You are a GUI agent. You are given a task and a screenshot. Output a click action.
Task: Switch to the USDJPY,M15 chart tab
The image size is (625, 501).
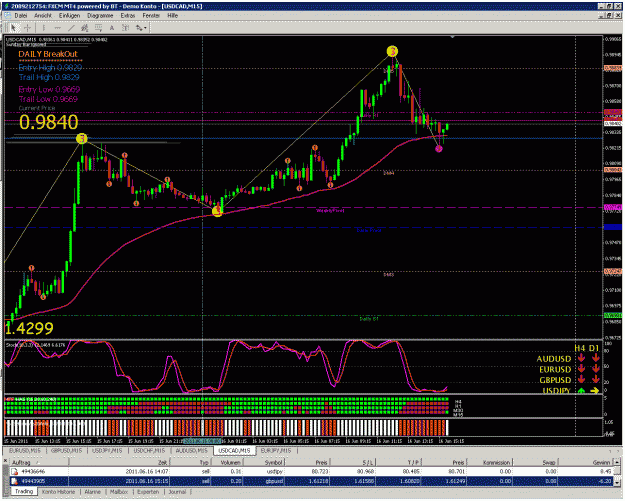coord(106,451)
